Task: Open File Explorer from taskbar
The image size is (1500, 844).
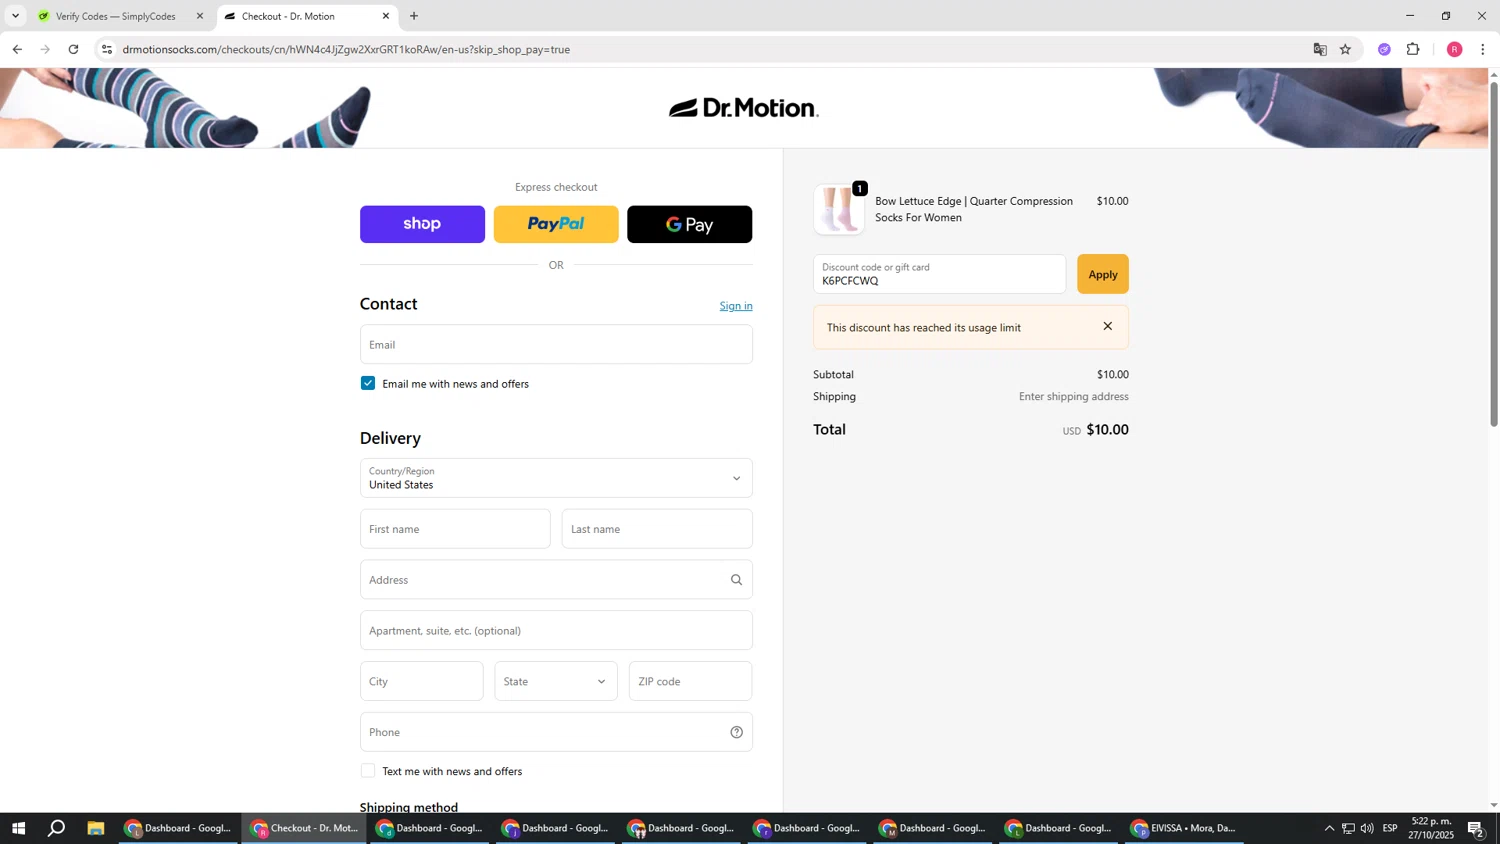Action: (x=96, y=828)
